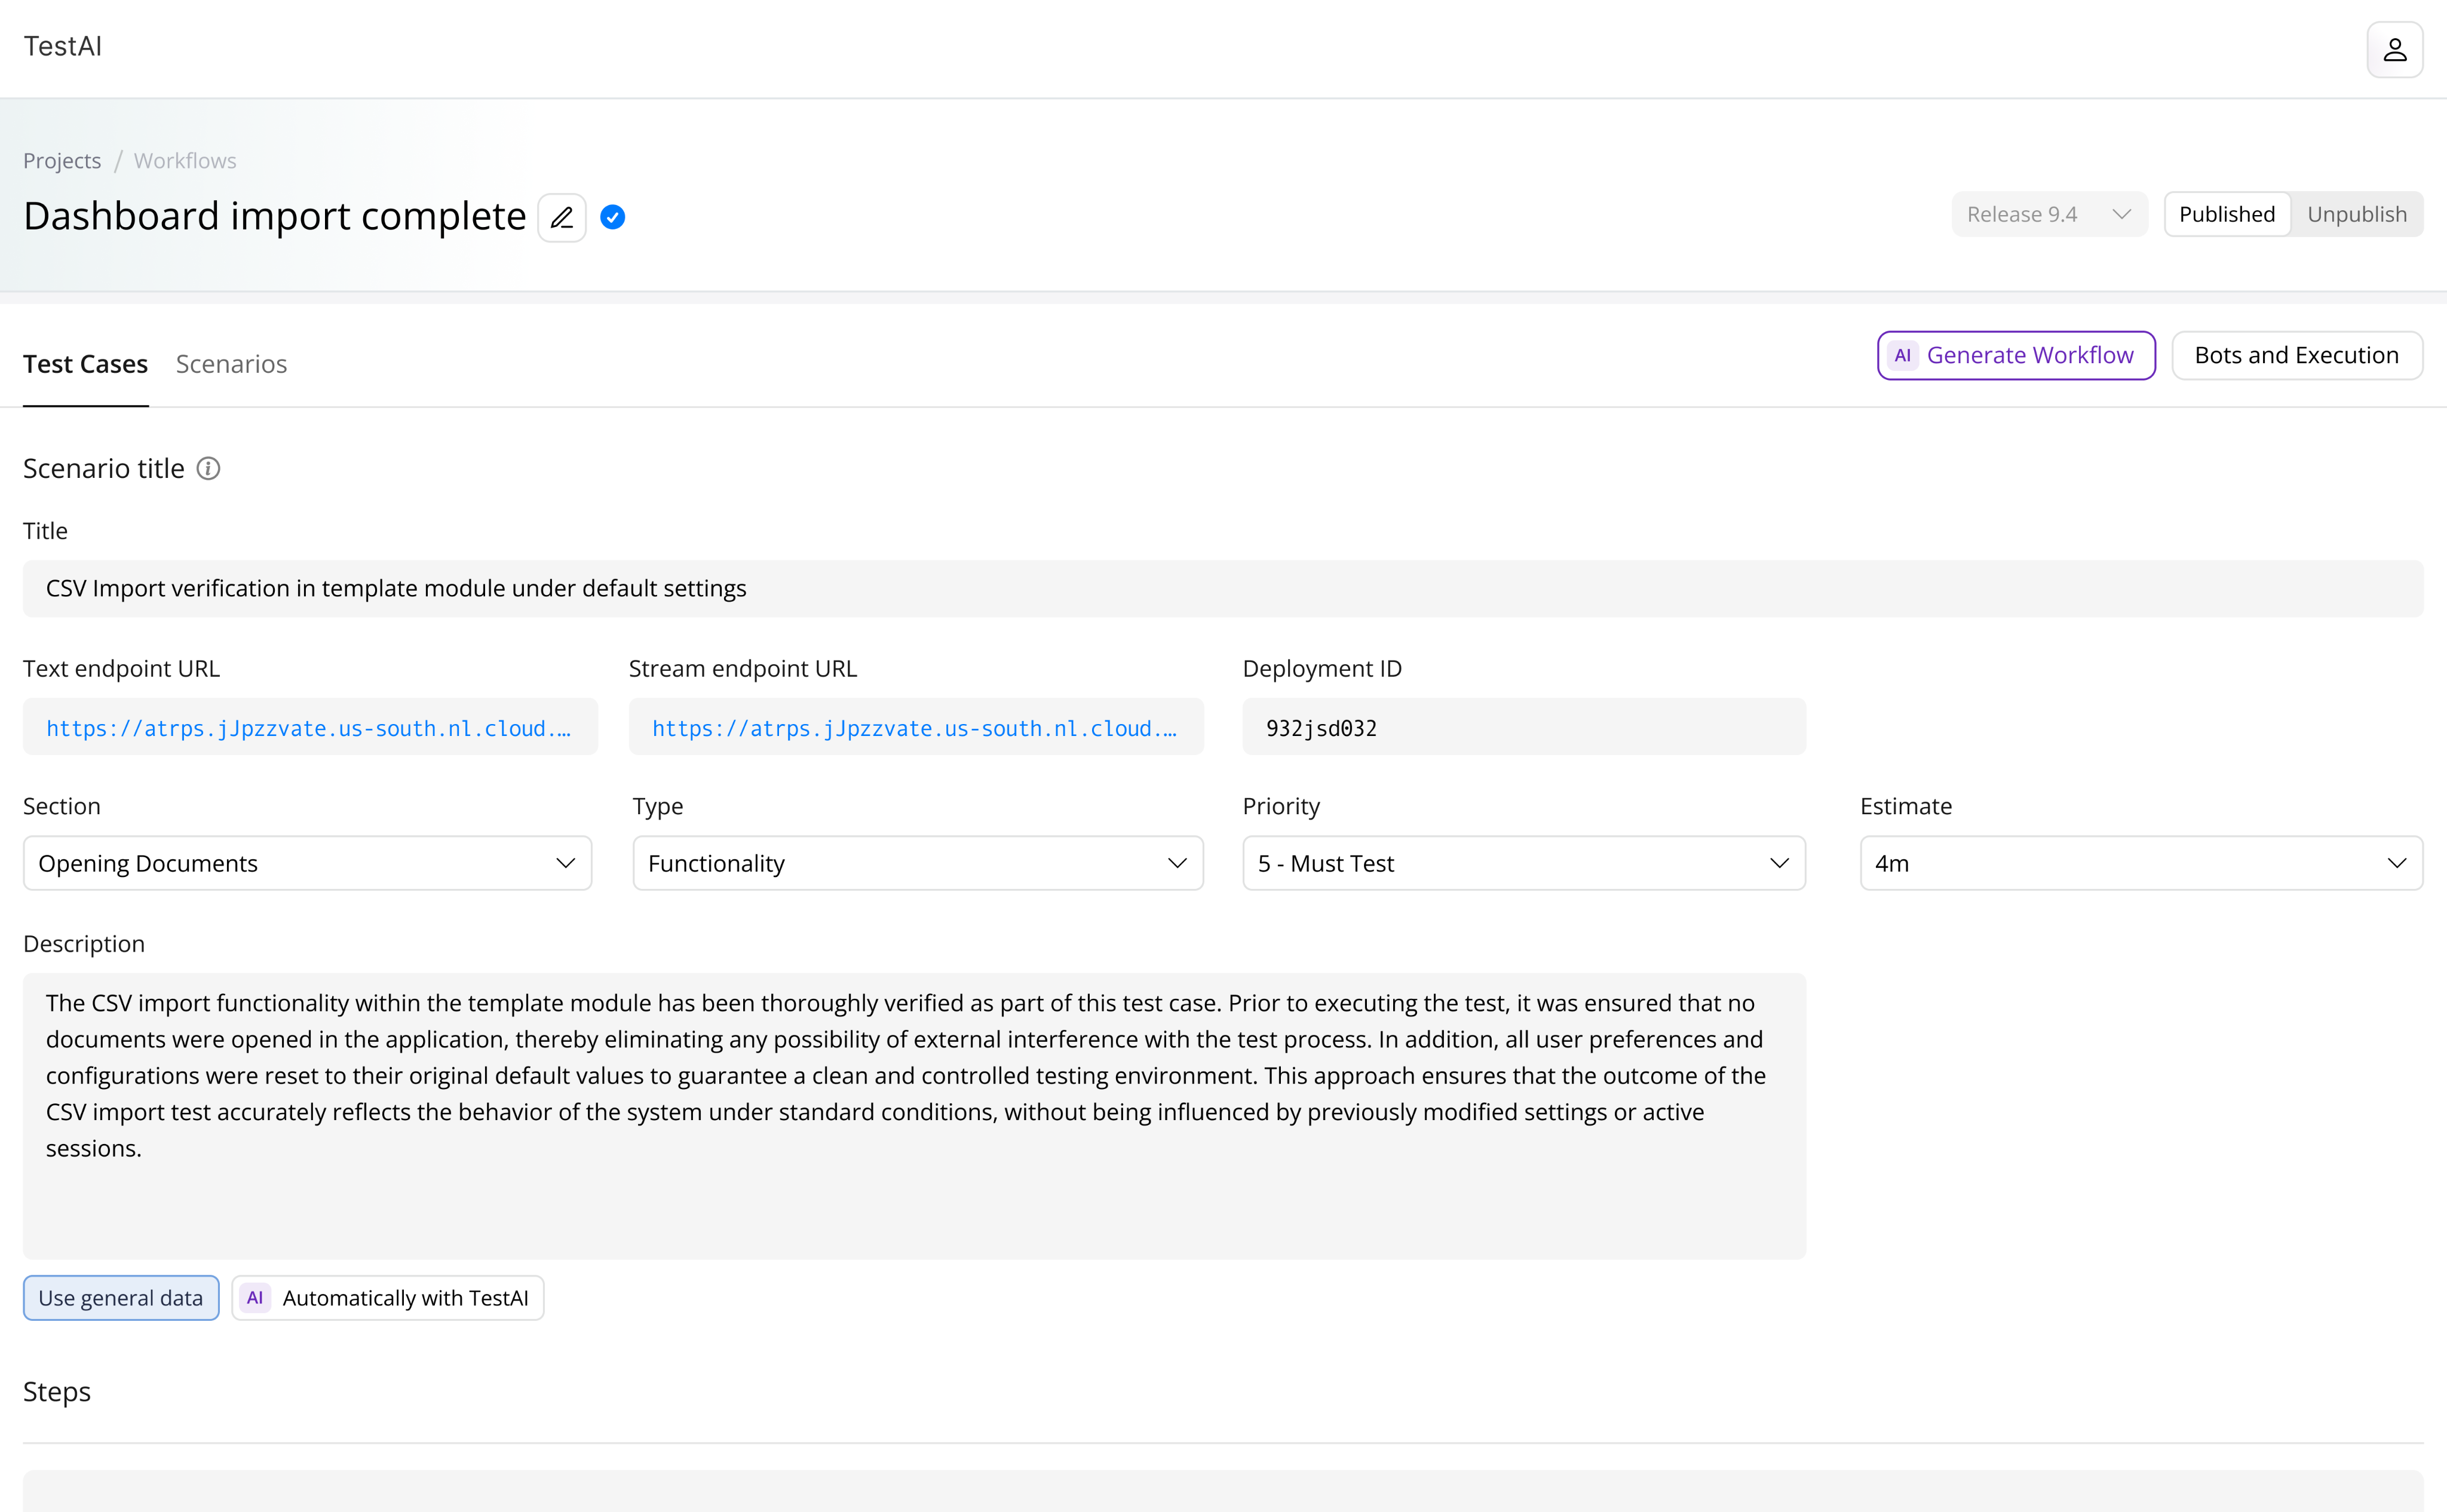This screenshot has height=1512, width=2447.
Task: Toggle the Published status
Action: (2226, 214)
